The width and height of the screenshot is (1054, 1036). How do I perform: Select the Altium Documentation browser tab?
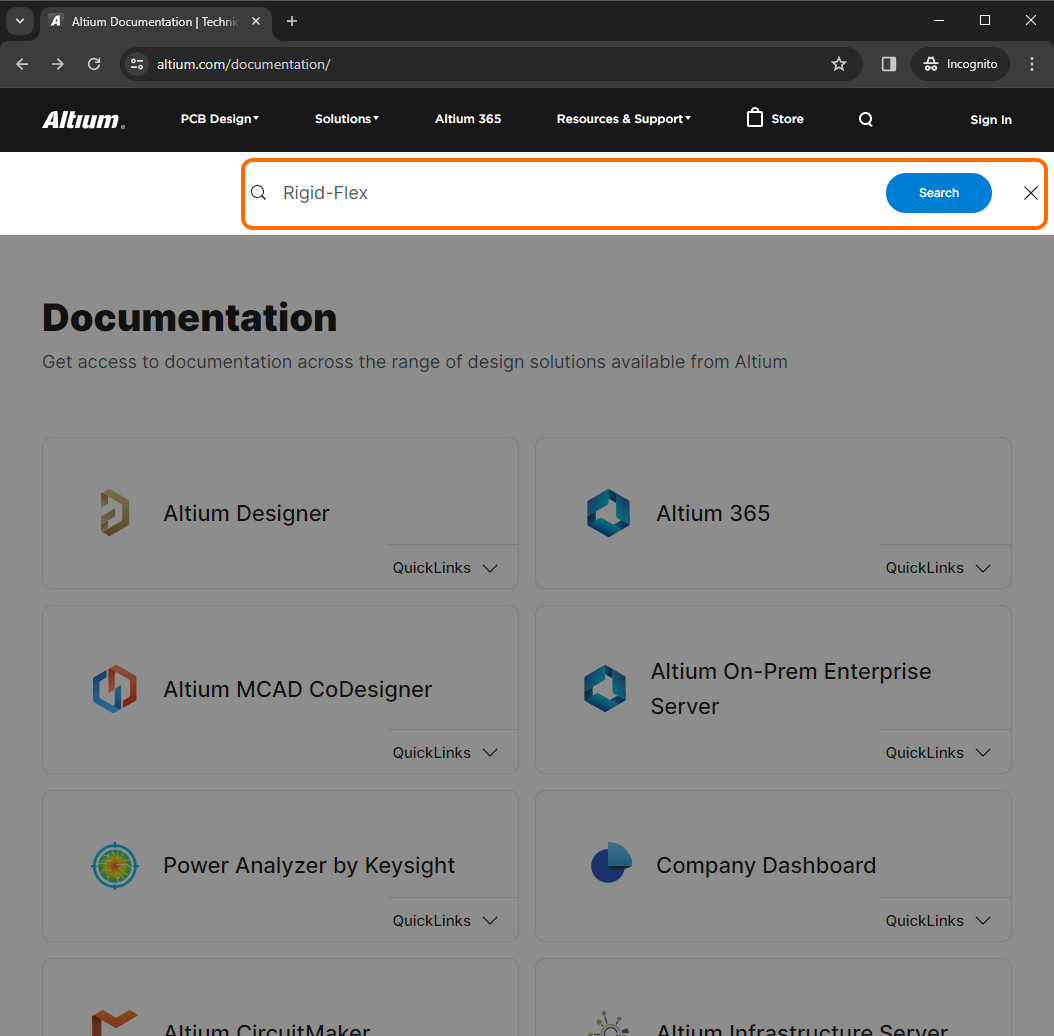pos(156,22)
